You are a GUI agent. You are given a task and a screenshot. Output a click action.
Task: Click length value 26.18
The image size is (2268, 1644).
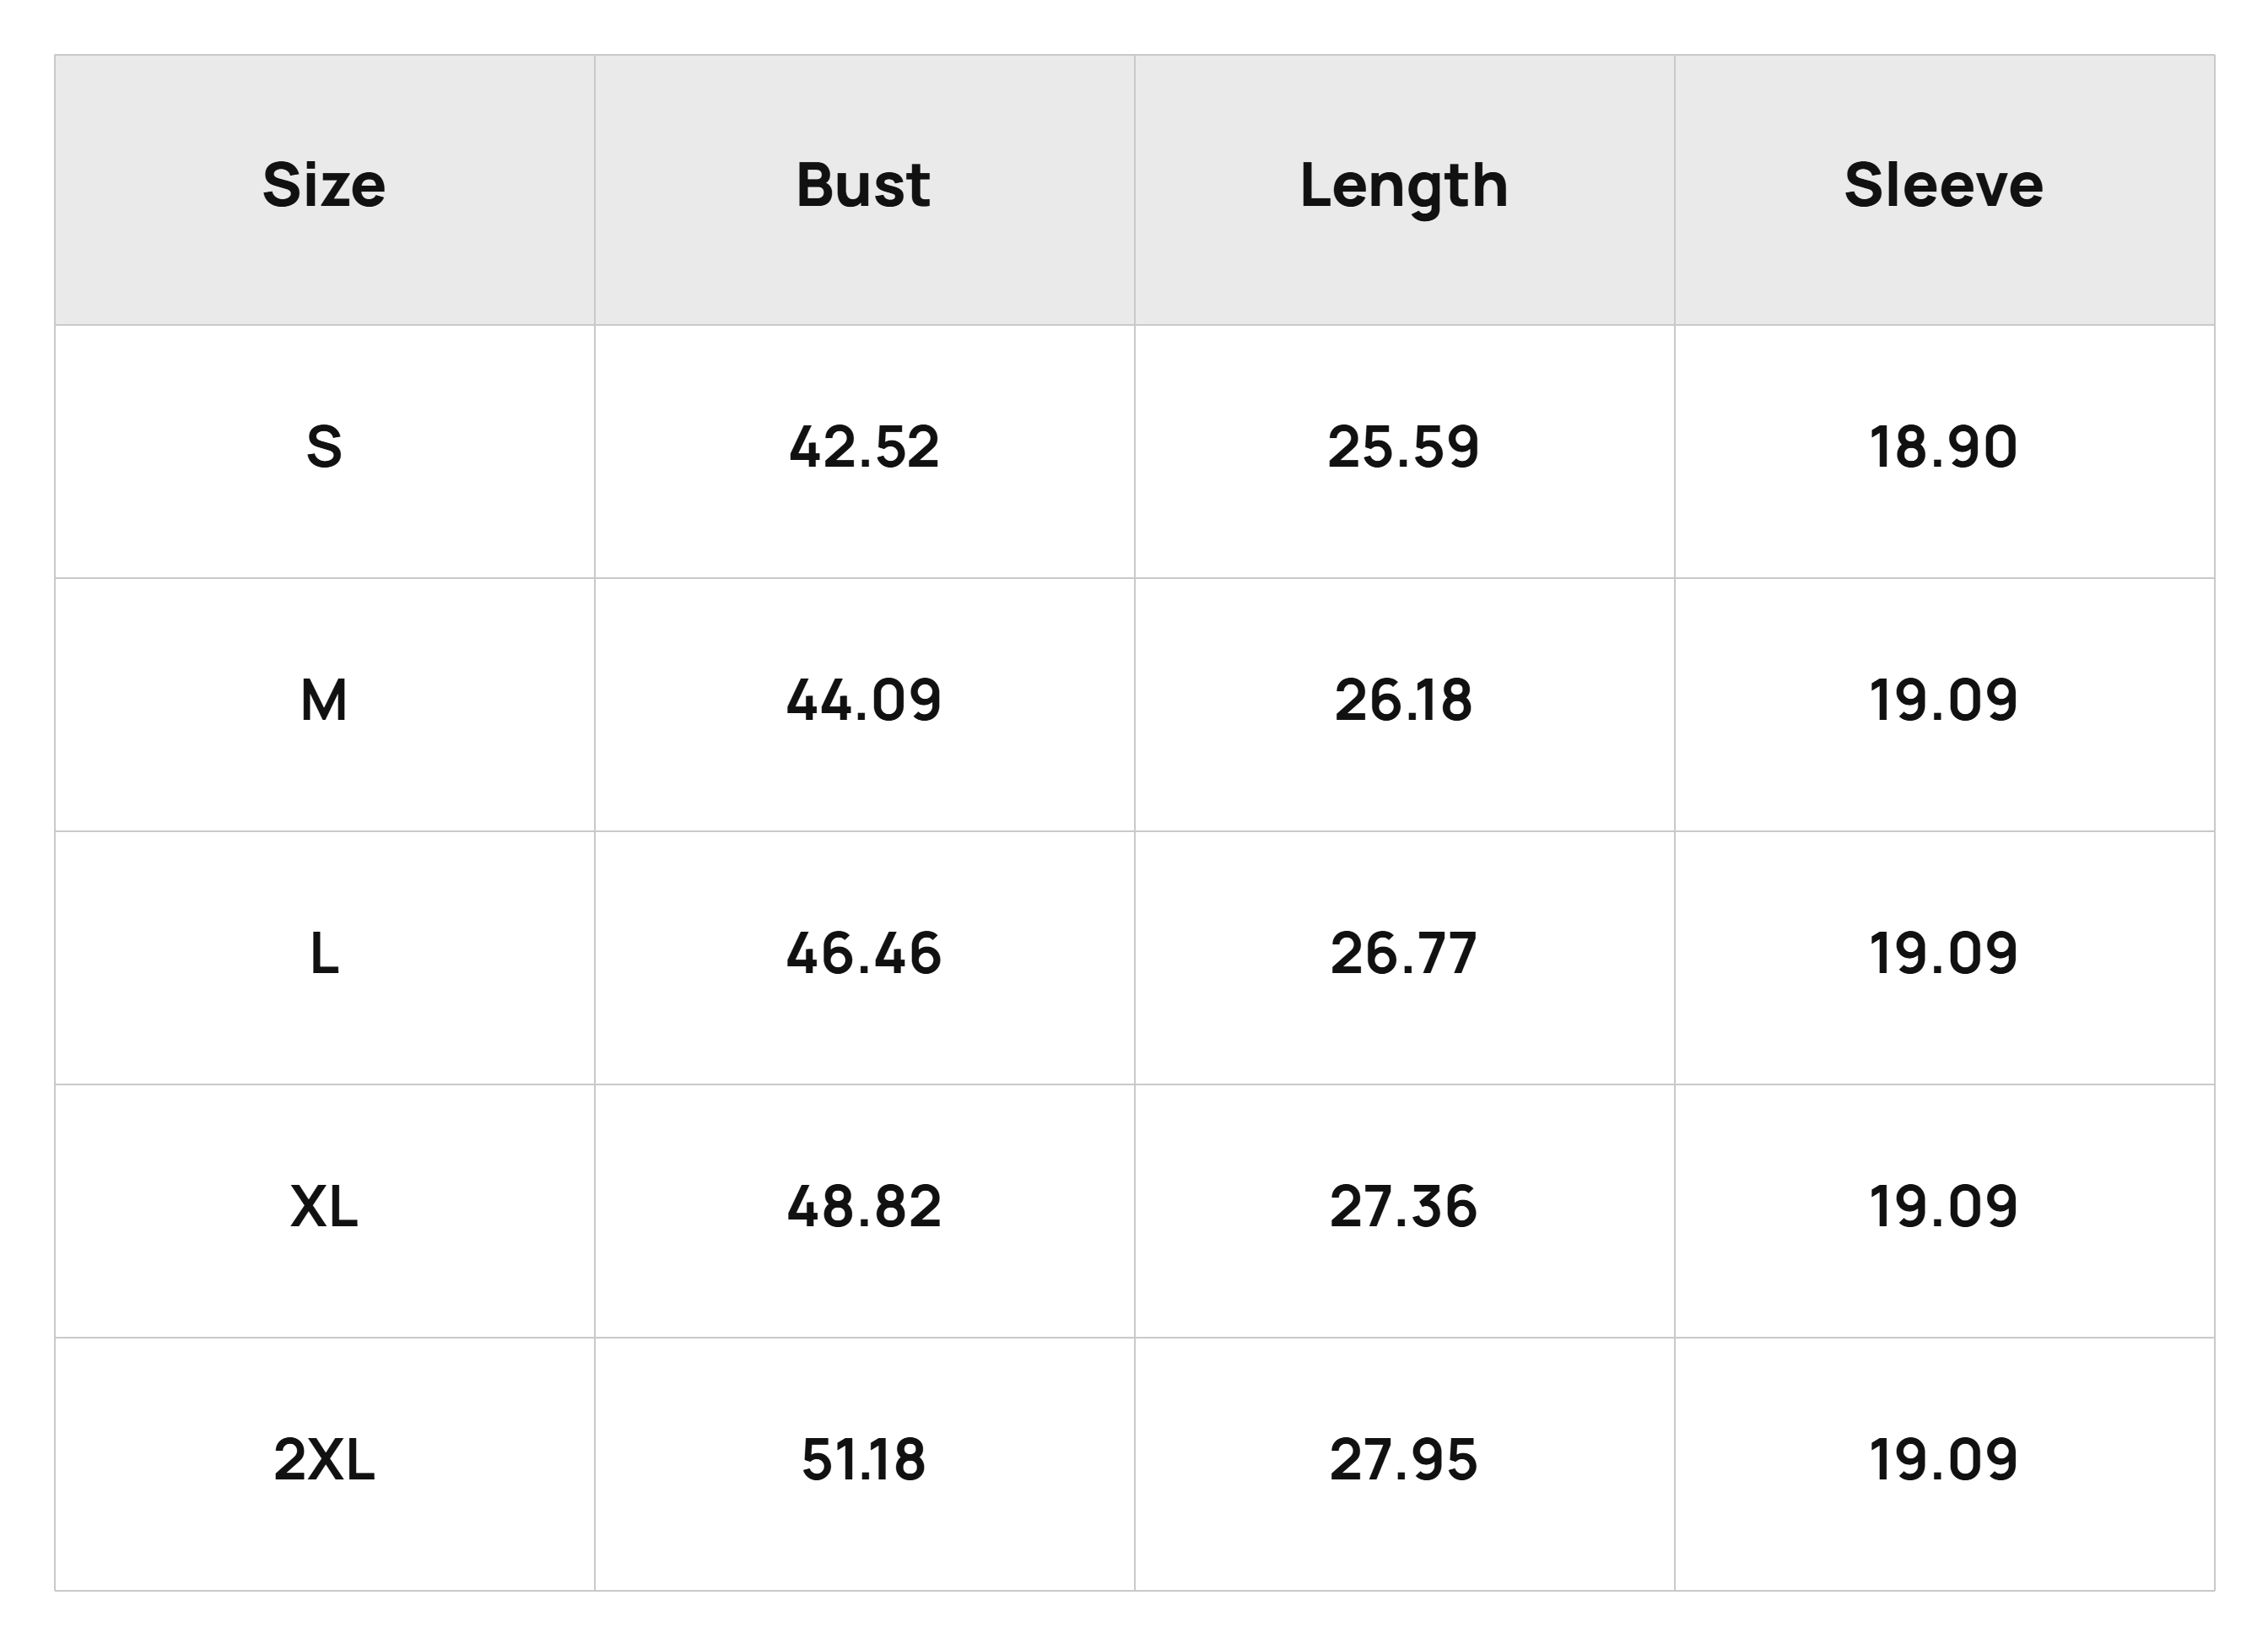pos(1404,700)
